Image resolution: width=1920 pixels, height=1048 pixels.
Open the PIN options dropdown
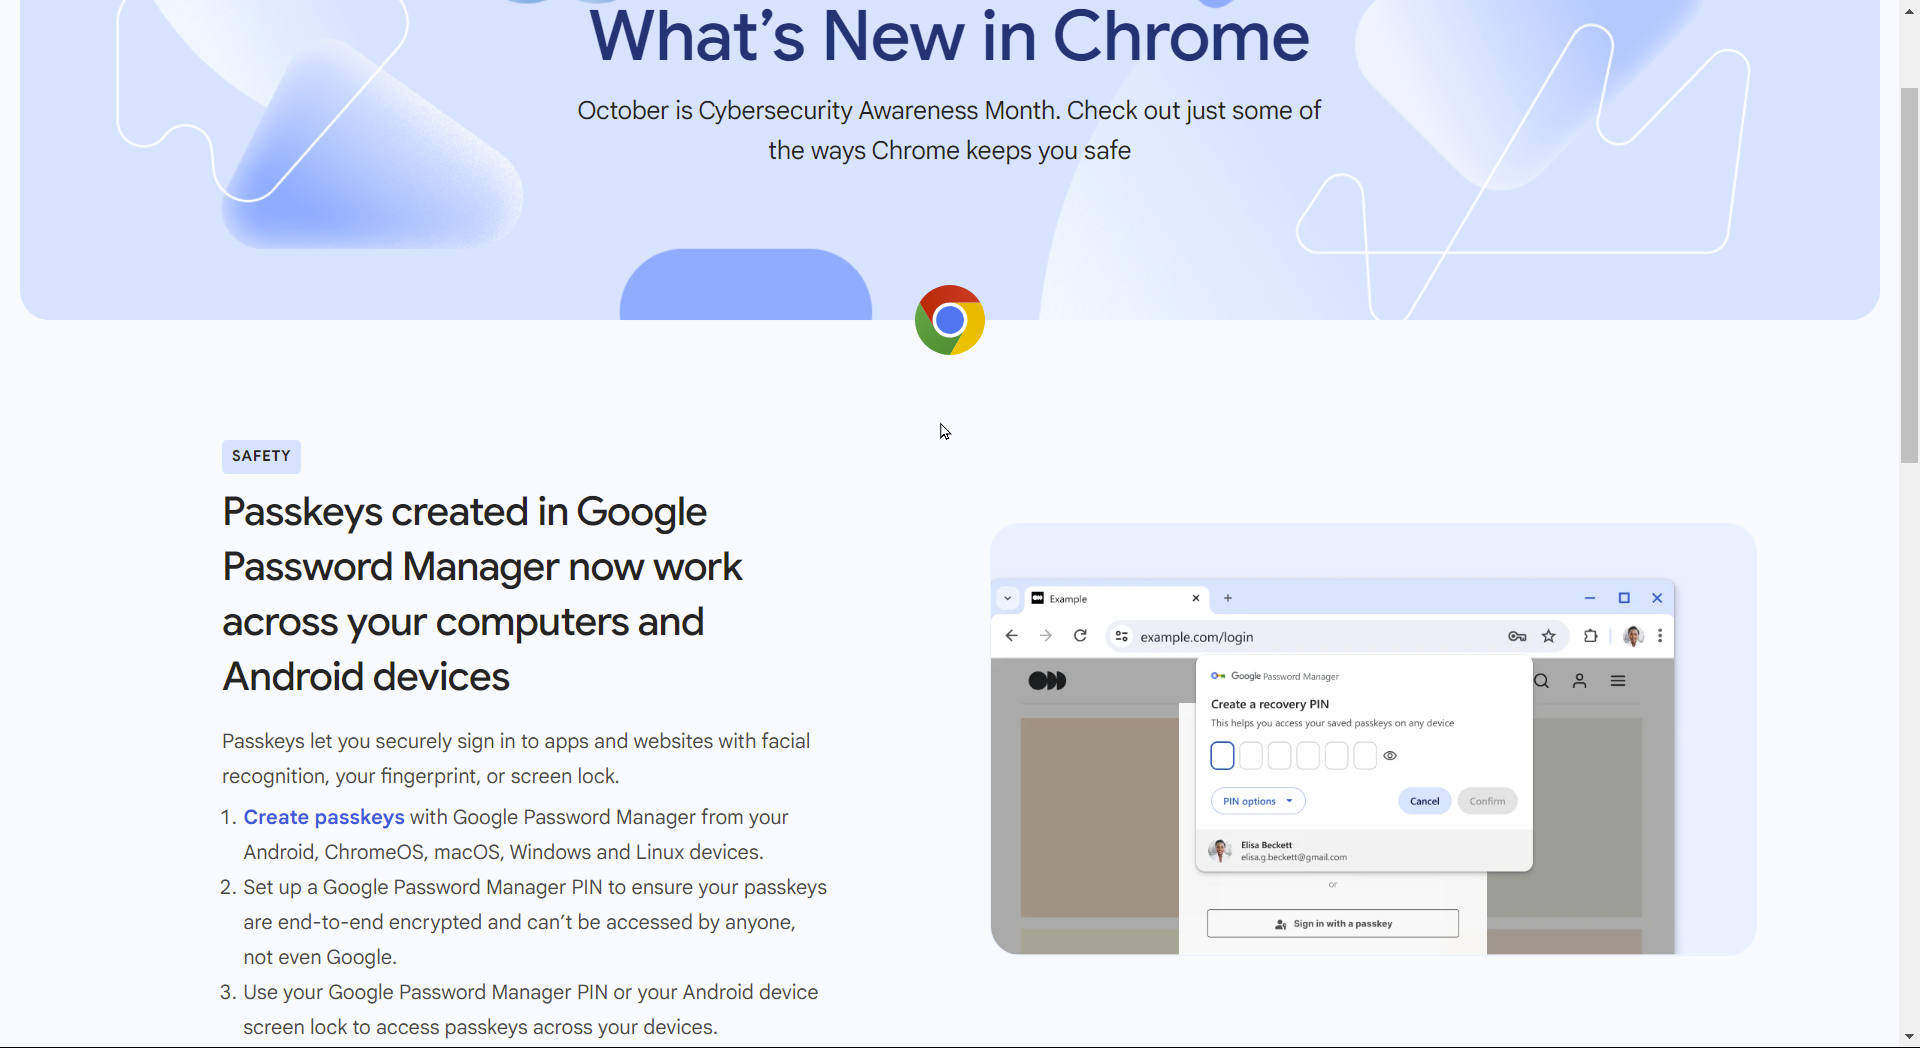(x=1258, y=801)
